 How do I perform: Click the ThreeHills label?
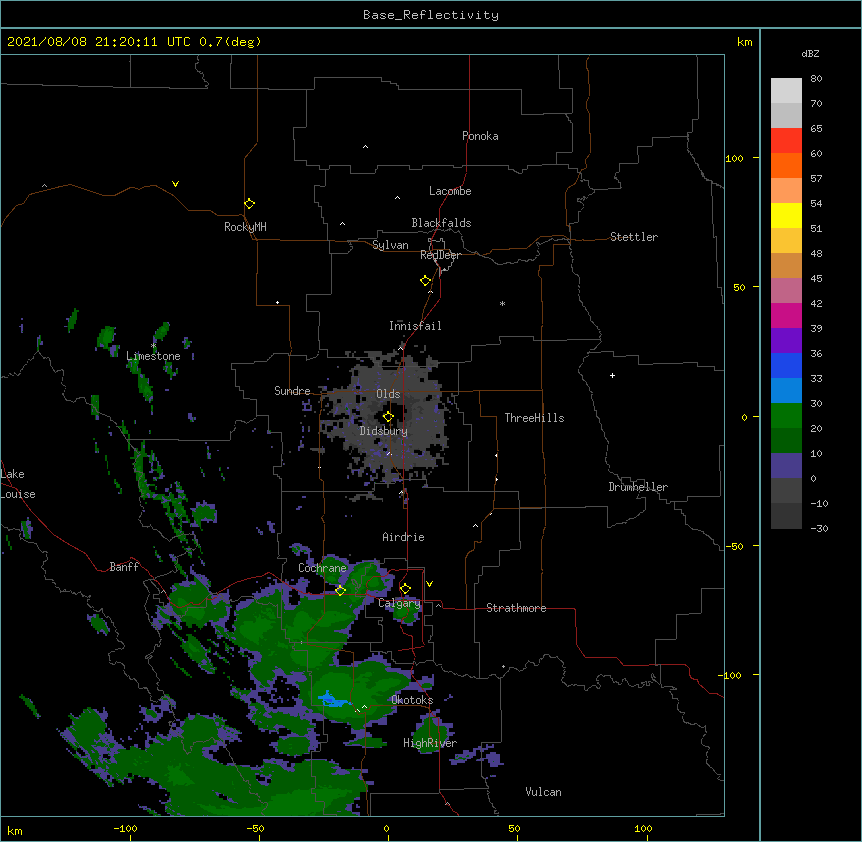[x=534, y=418]
